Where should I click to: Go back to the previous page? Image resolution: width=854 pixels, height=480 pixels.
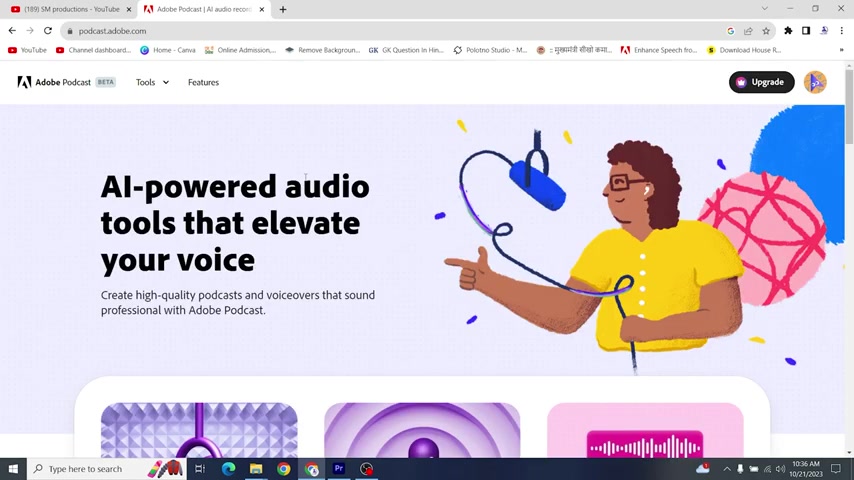pos(12,31)
